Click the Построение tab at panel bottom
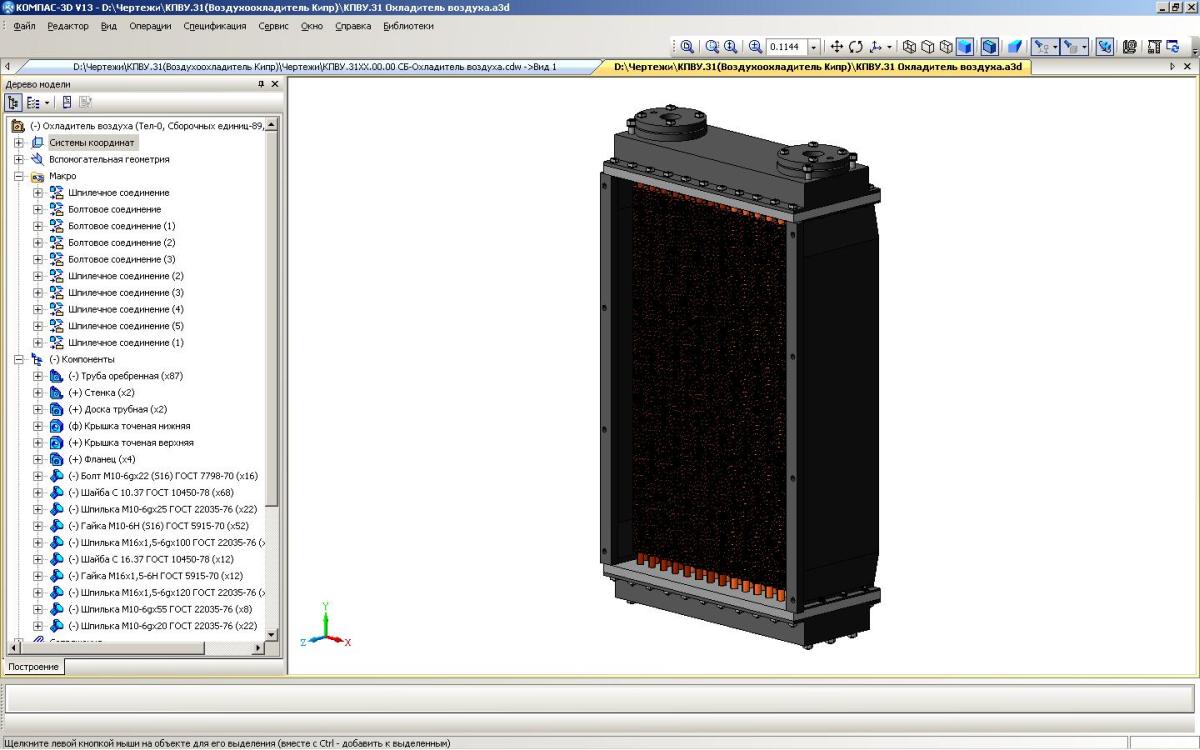This screenshot has width=1200, height=750. [x=34, y=666]
